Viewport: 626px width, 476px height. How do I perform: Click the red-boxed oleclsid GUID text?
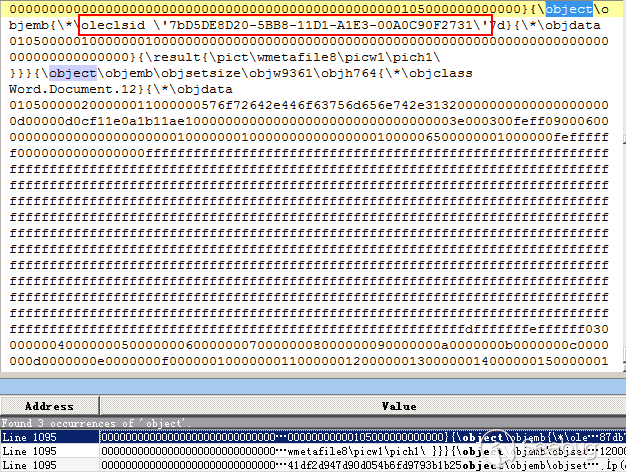point(285,25)
